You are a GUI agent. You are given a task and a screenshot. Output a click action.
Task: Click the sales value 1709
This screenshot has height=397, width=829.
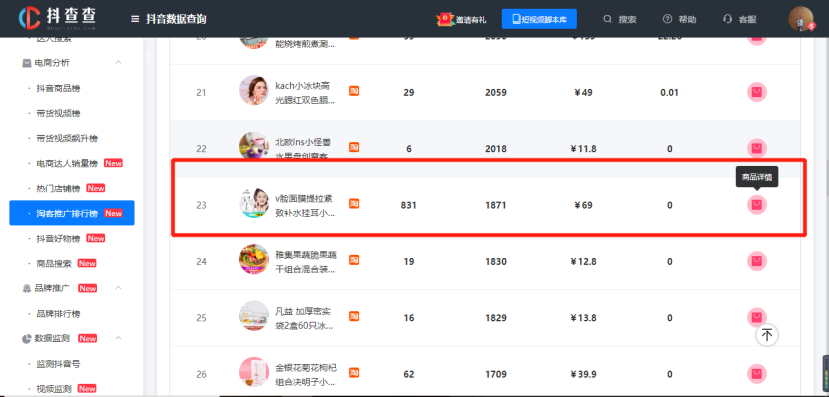495,374
